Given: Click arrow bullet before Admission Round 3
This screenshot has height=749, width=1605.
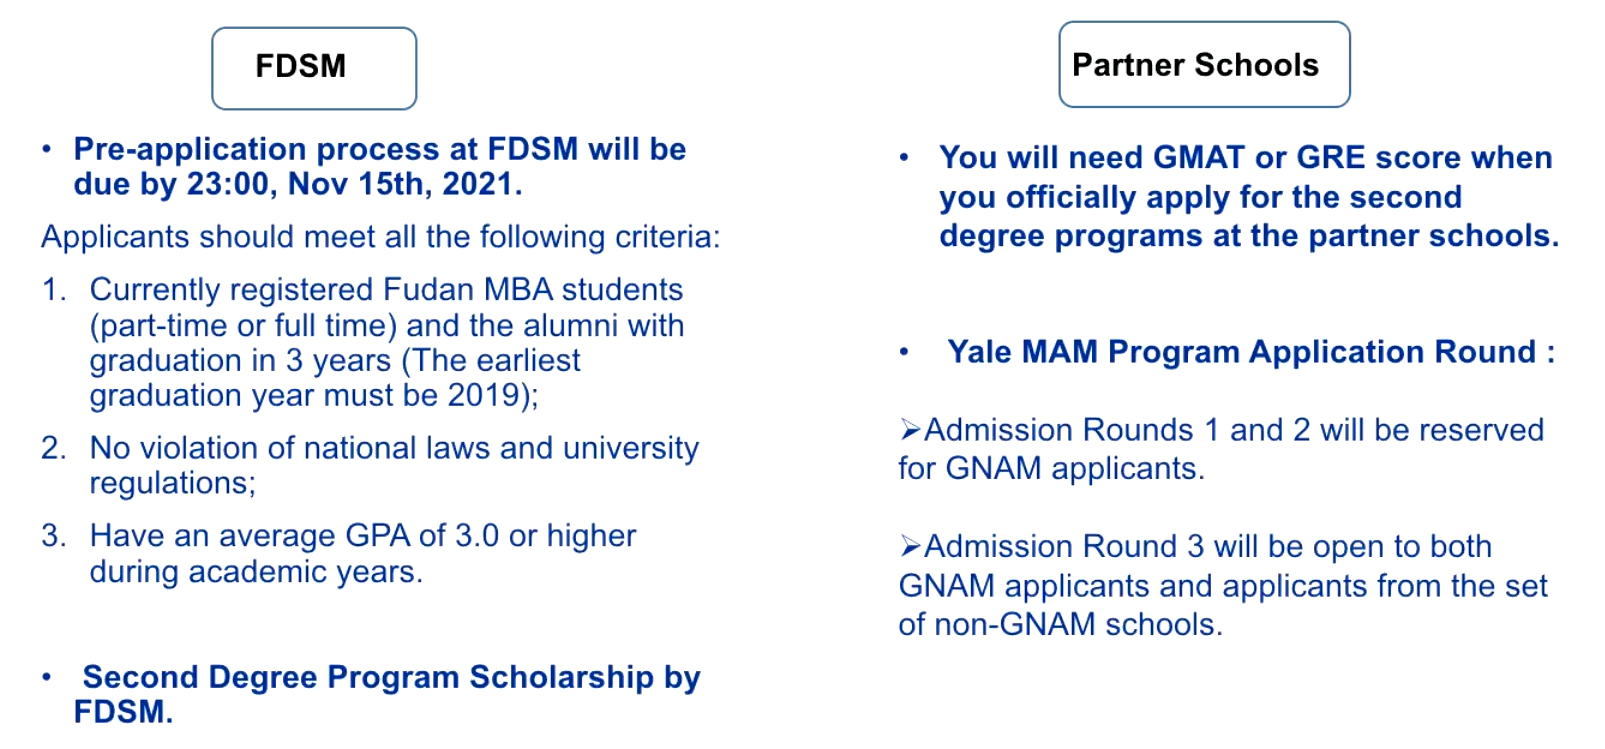Looking at the screenshot, I should (x=909, y=547).
